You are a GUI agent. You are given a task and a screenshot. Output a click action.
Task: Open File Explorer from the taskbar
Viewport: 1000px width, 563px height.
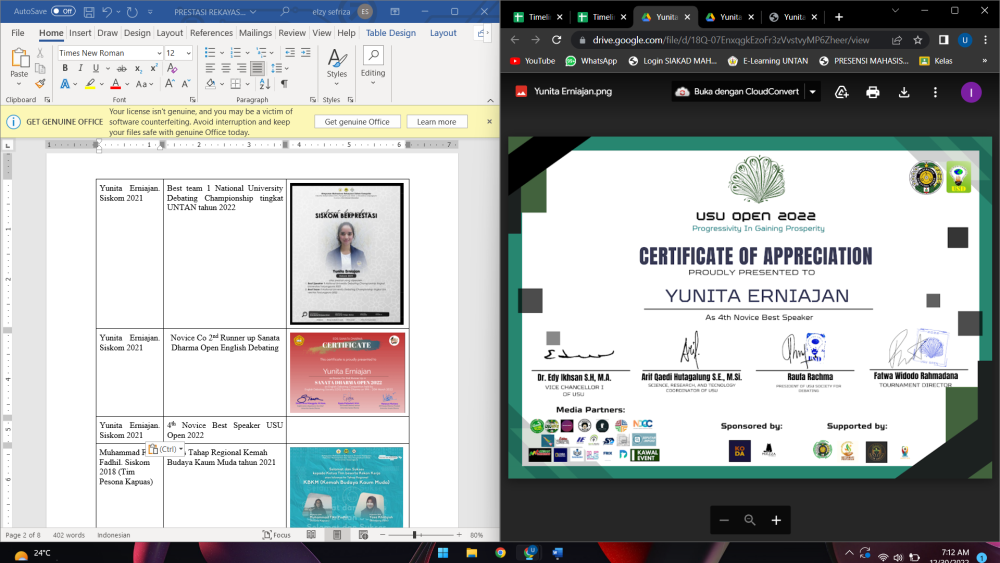tap(472, 553)
